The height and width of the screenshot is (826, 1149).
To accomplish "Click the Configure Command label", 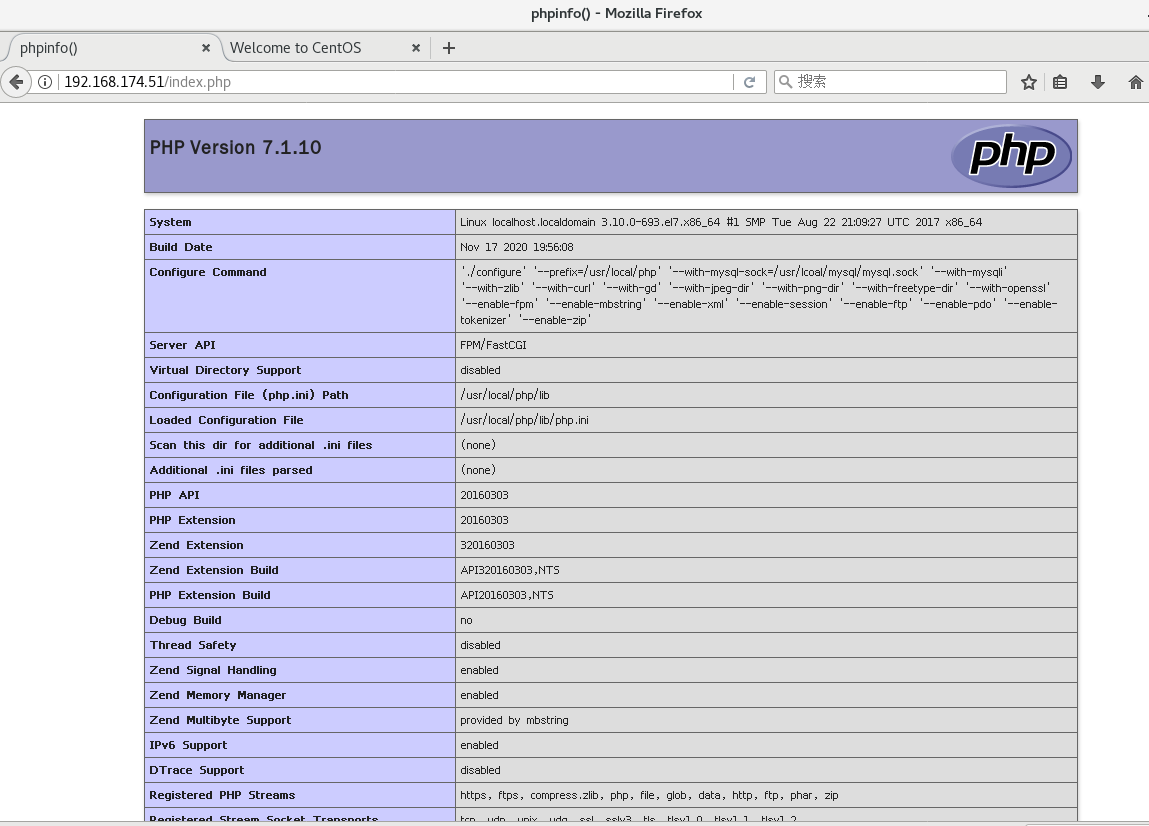I will click(208, 272).
